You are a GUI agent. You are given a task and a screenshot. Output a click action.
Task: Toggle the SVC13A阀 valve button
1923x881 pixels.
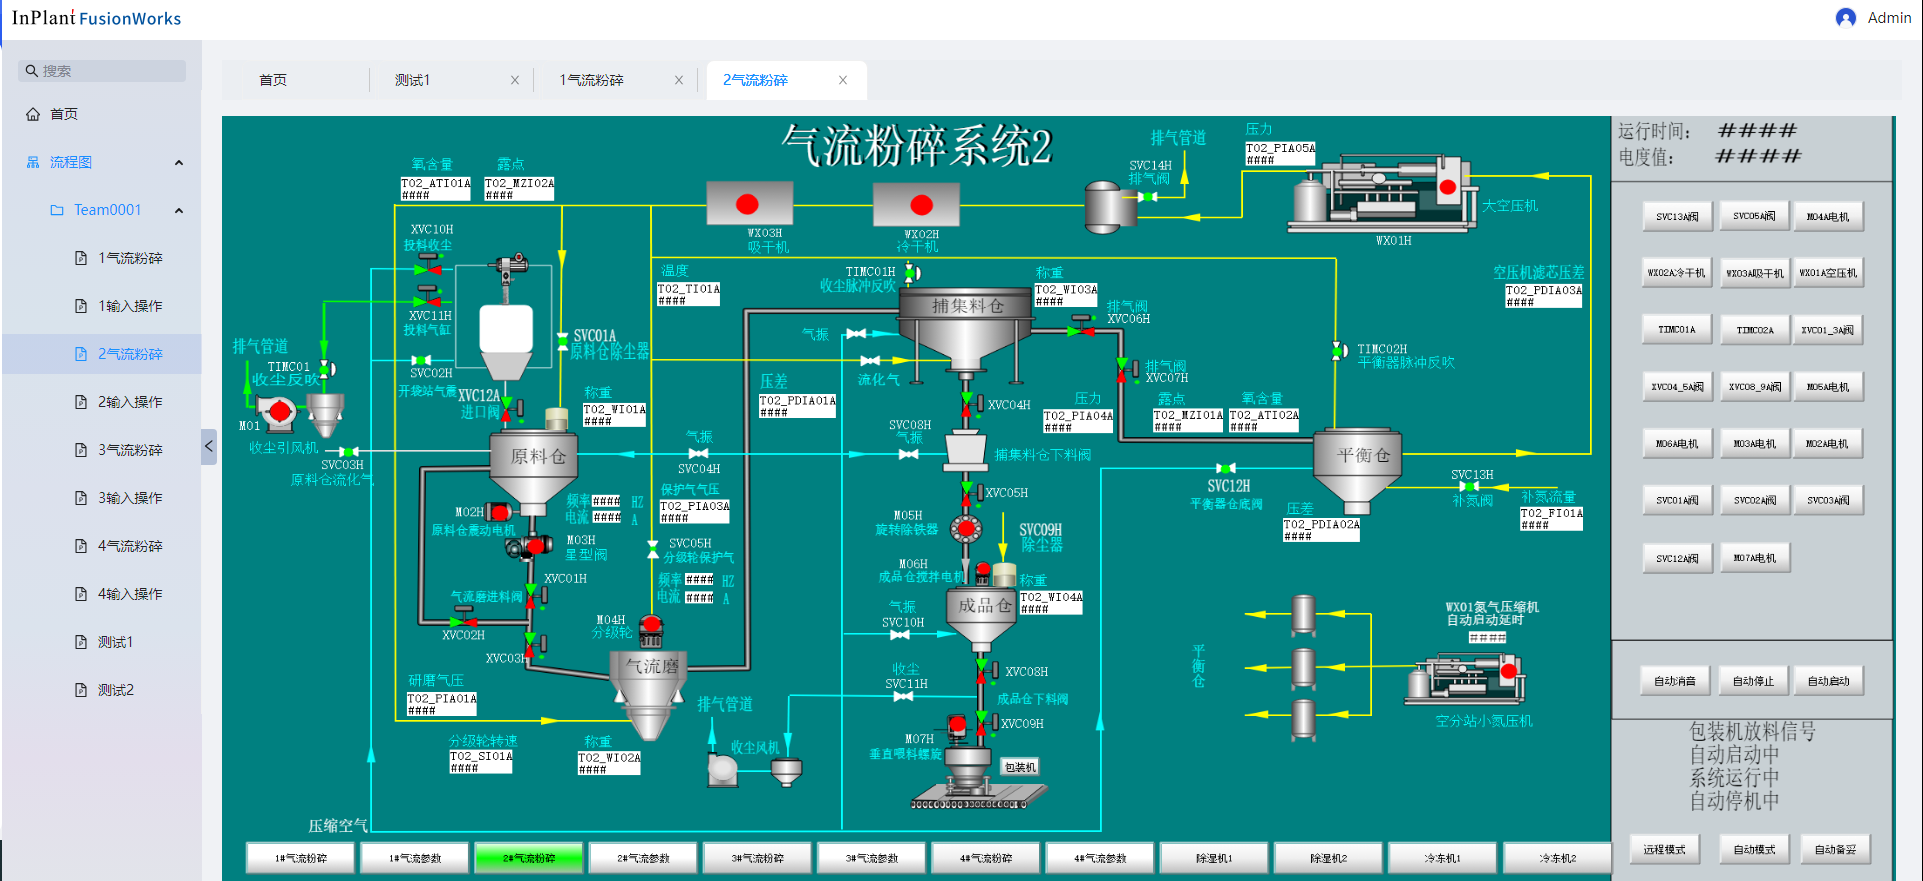[x=1676, y=216]
